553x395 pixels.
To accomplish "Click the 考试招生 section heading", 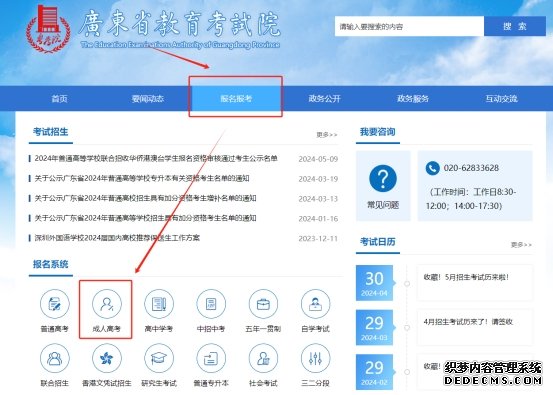I will 50,132.
